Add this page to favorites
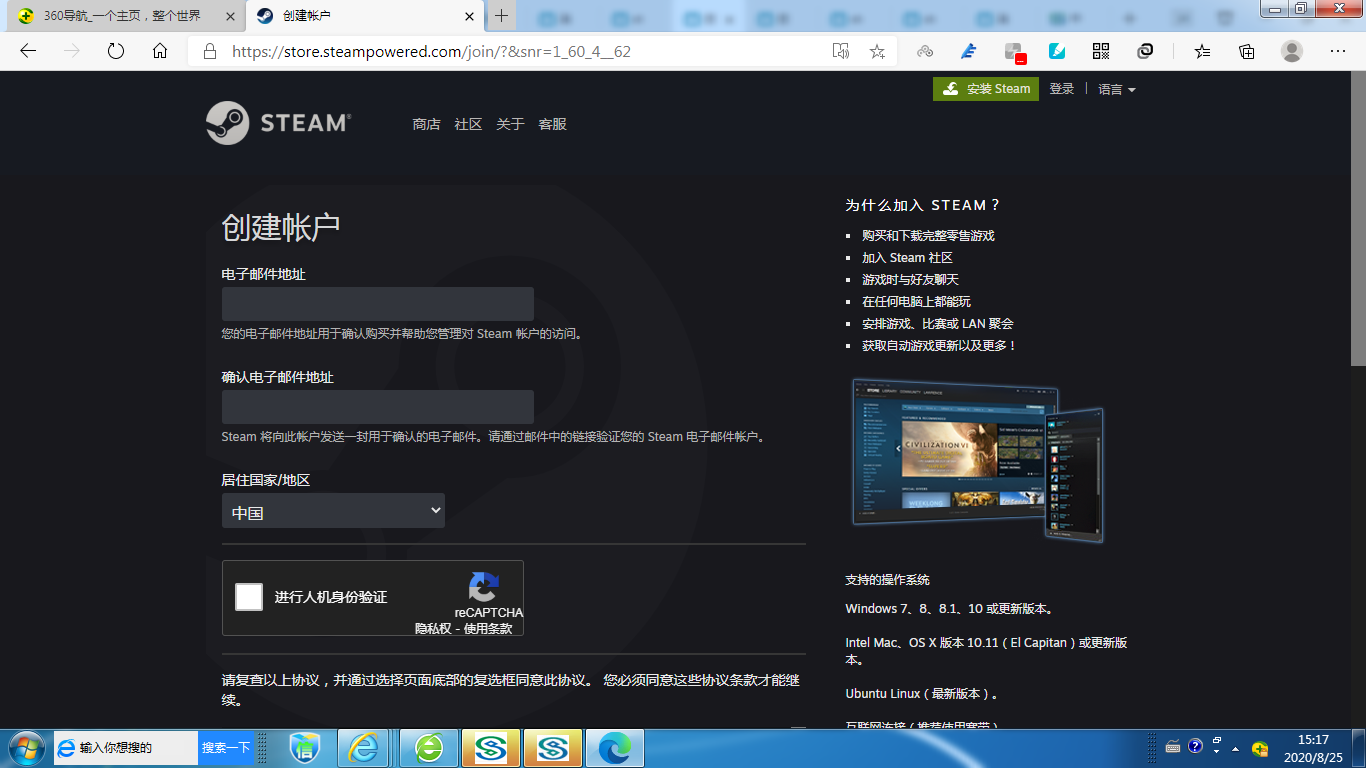The height and width of the screenshot is (768, 1366). click(877, 51)
